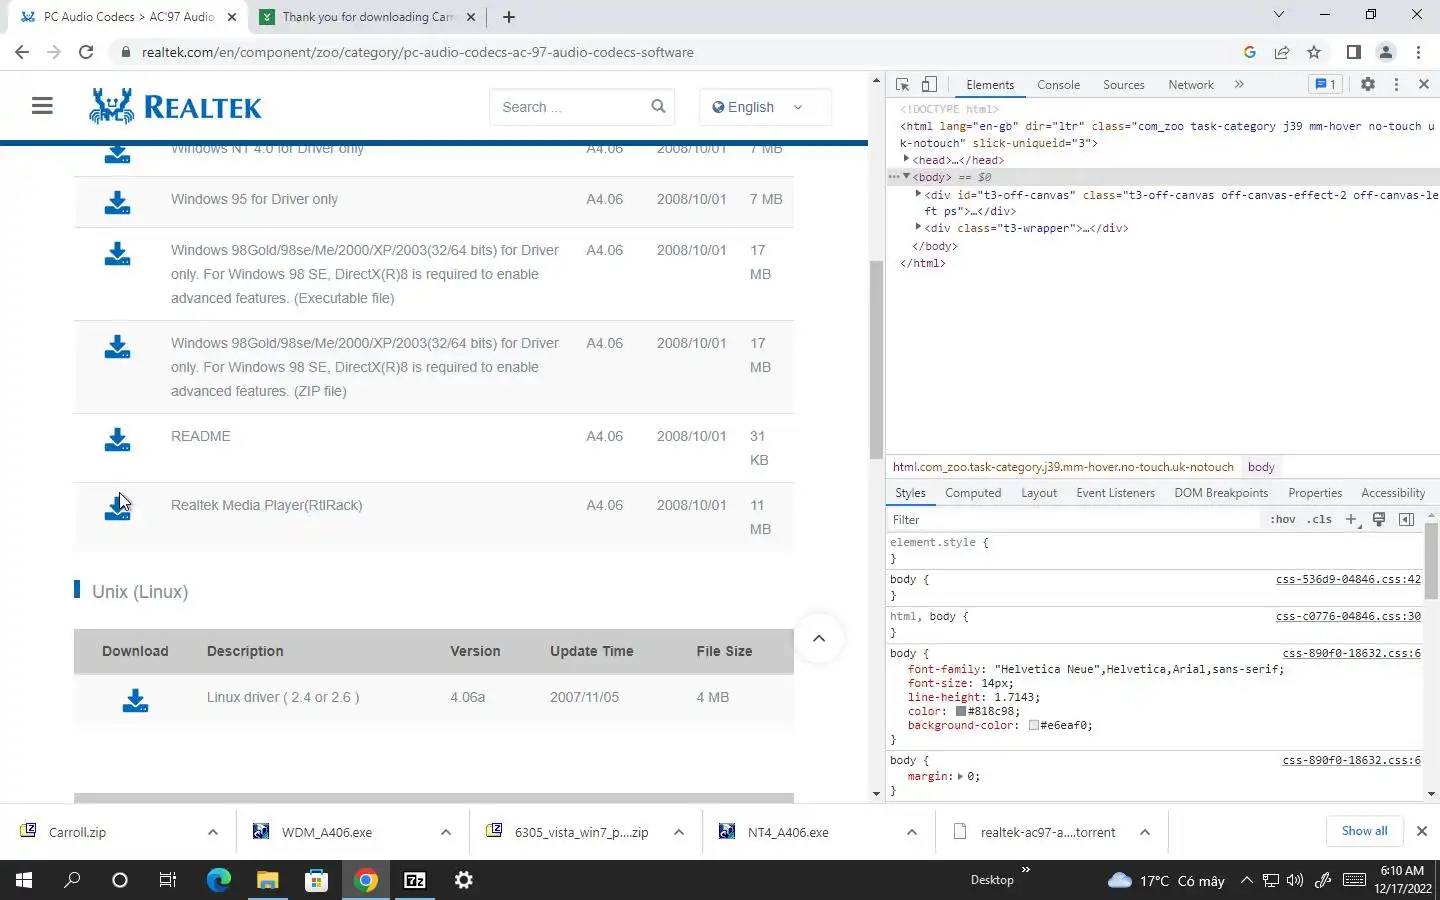
Task: Switch to the Network tab
Action: click(1190, 85)
